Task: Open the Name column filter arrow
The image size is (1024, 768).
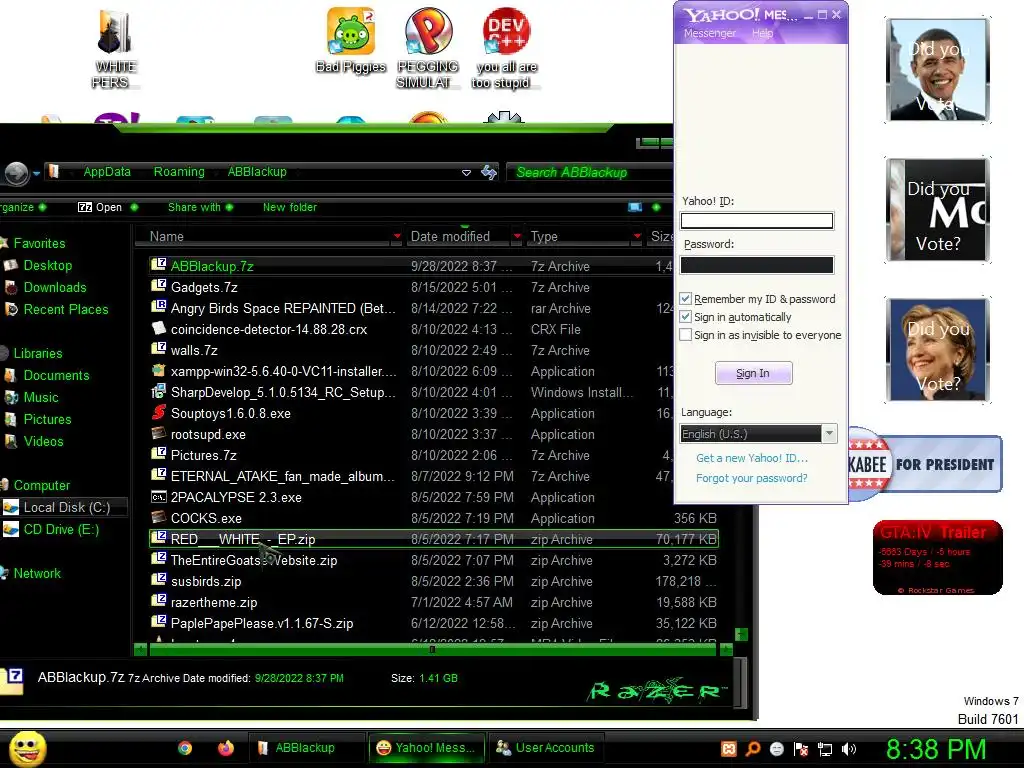Action: [x=397, y=236]
